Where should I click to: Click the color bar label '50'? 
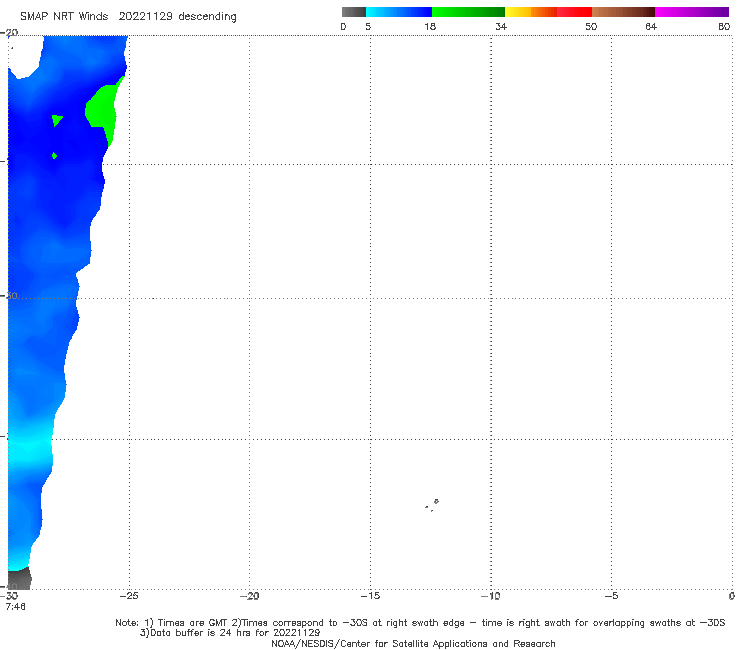point(591,26)
